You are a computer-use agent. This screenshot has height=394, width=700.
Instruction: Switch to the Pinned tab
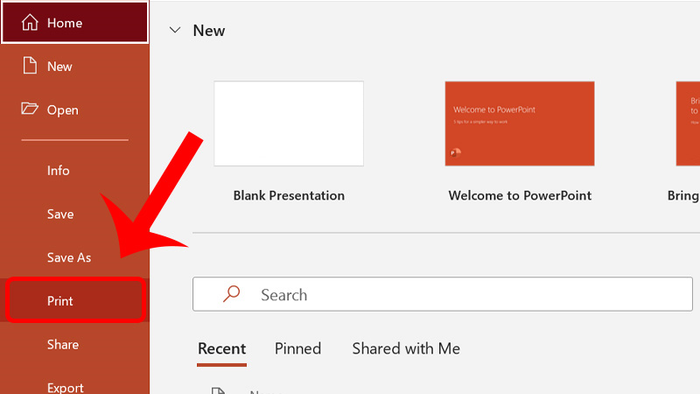[x=298, y=348]
